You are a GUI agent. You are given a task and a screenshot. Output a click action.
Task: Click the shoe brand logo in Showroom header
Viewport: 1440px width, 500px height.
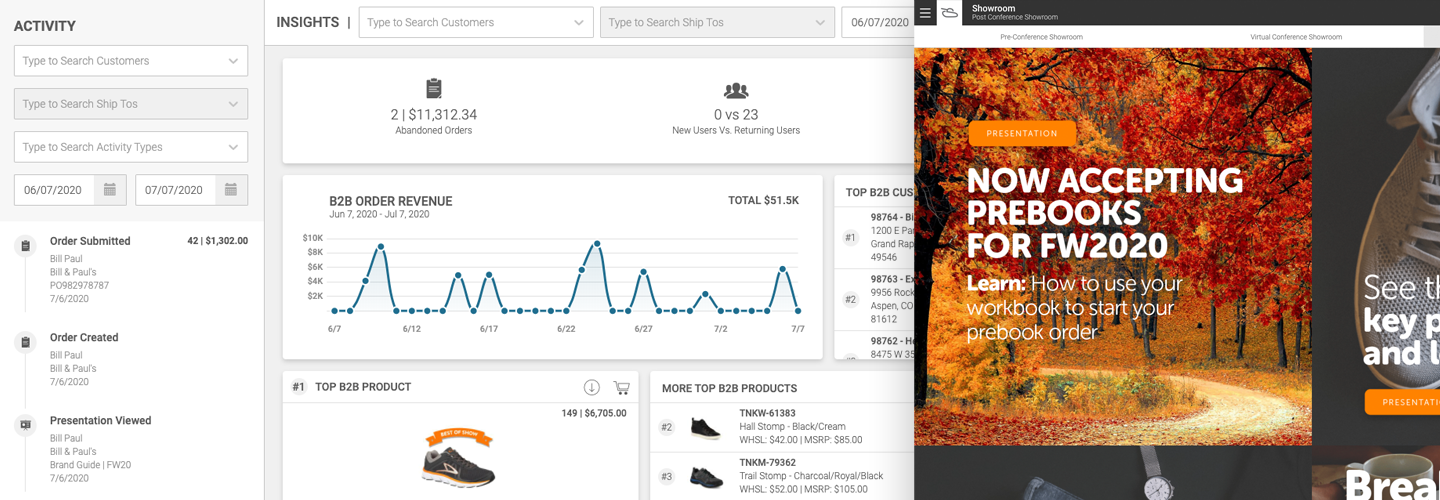[950, 13]
